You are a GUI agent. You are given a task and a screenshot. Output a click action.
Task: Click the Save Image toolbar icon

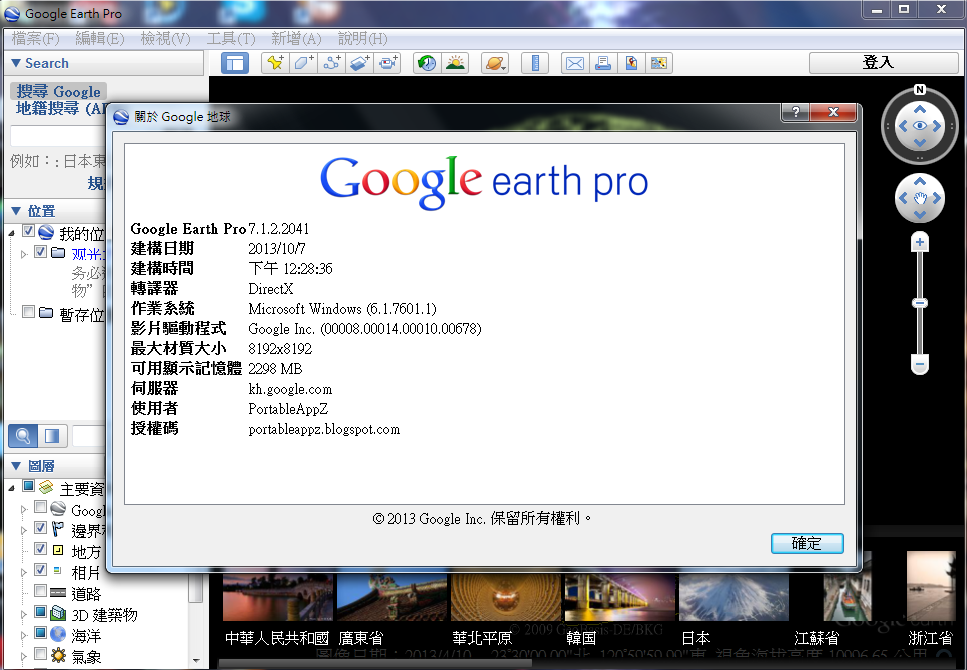(x=631, y=63)
